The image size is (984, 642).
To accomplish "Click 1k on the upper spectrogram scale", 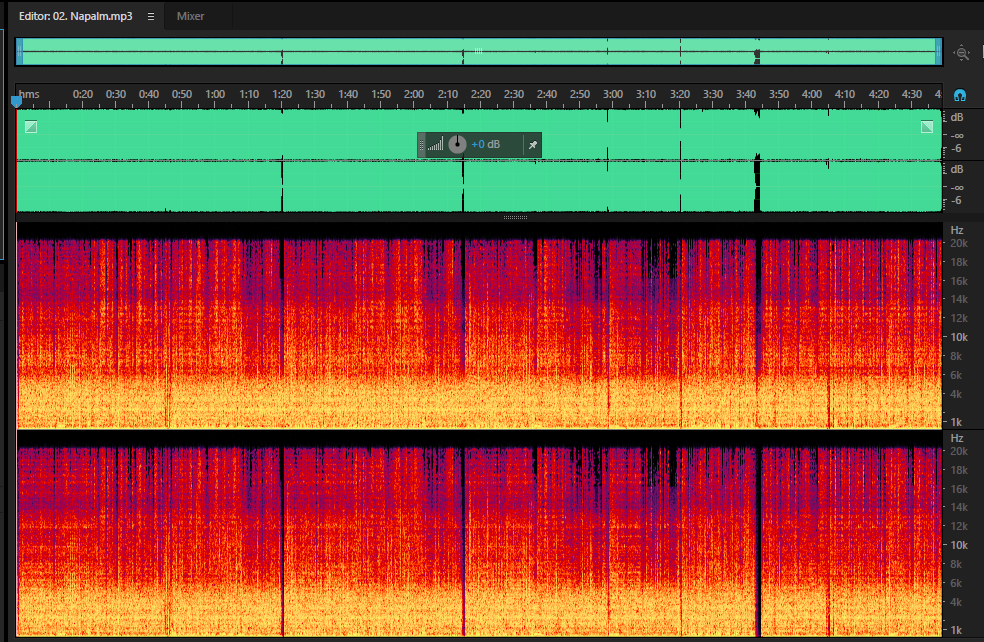I will pyautogui.click(x=956, y=422).
